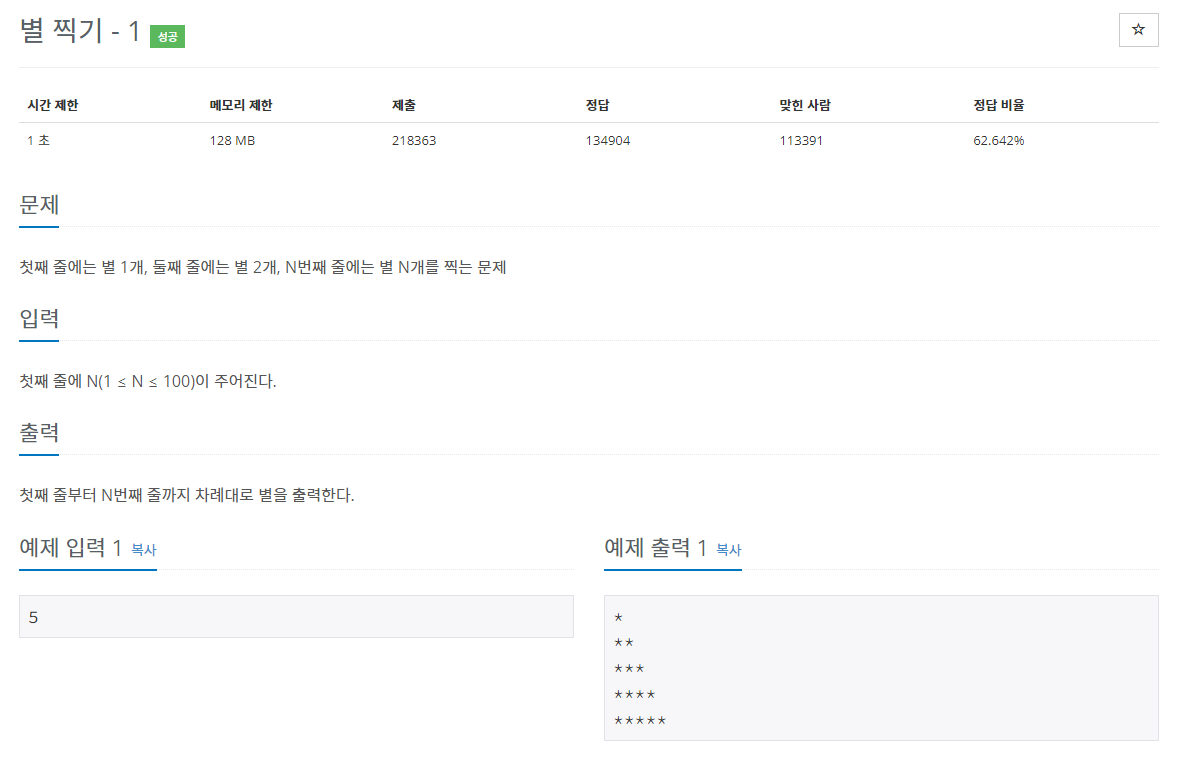The image size is (1184, 760).
Task: Click the example output box with stars
Action: click(x=881, y=668)
